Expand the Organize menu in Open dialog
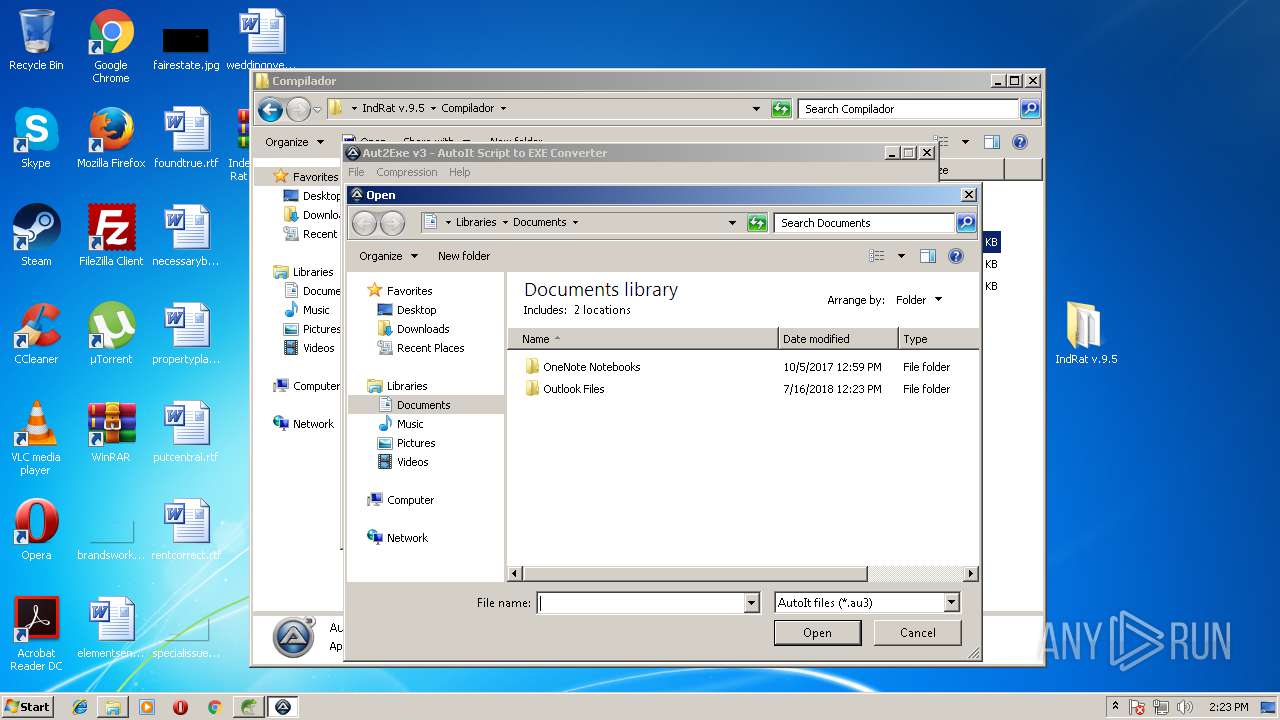The image size is (1280, 720). click(388, 256)
